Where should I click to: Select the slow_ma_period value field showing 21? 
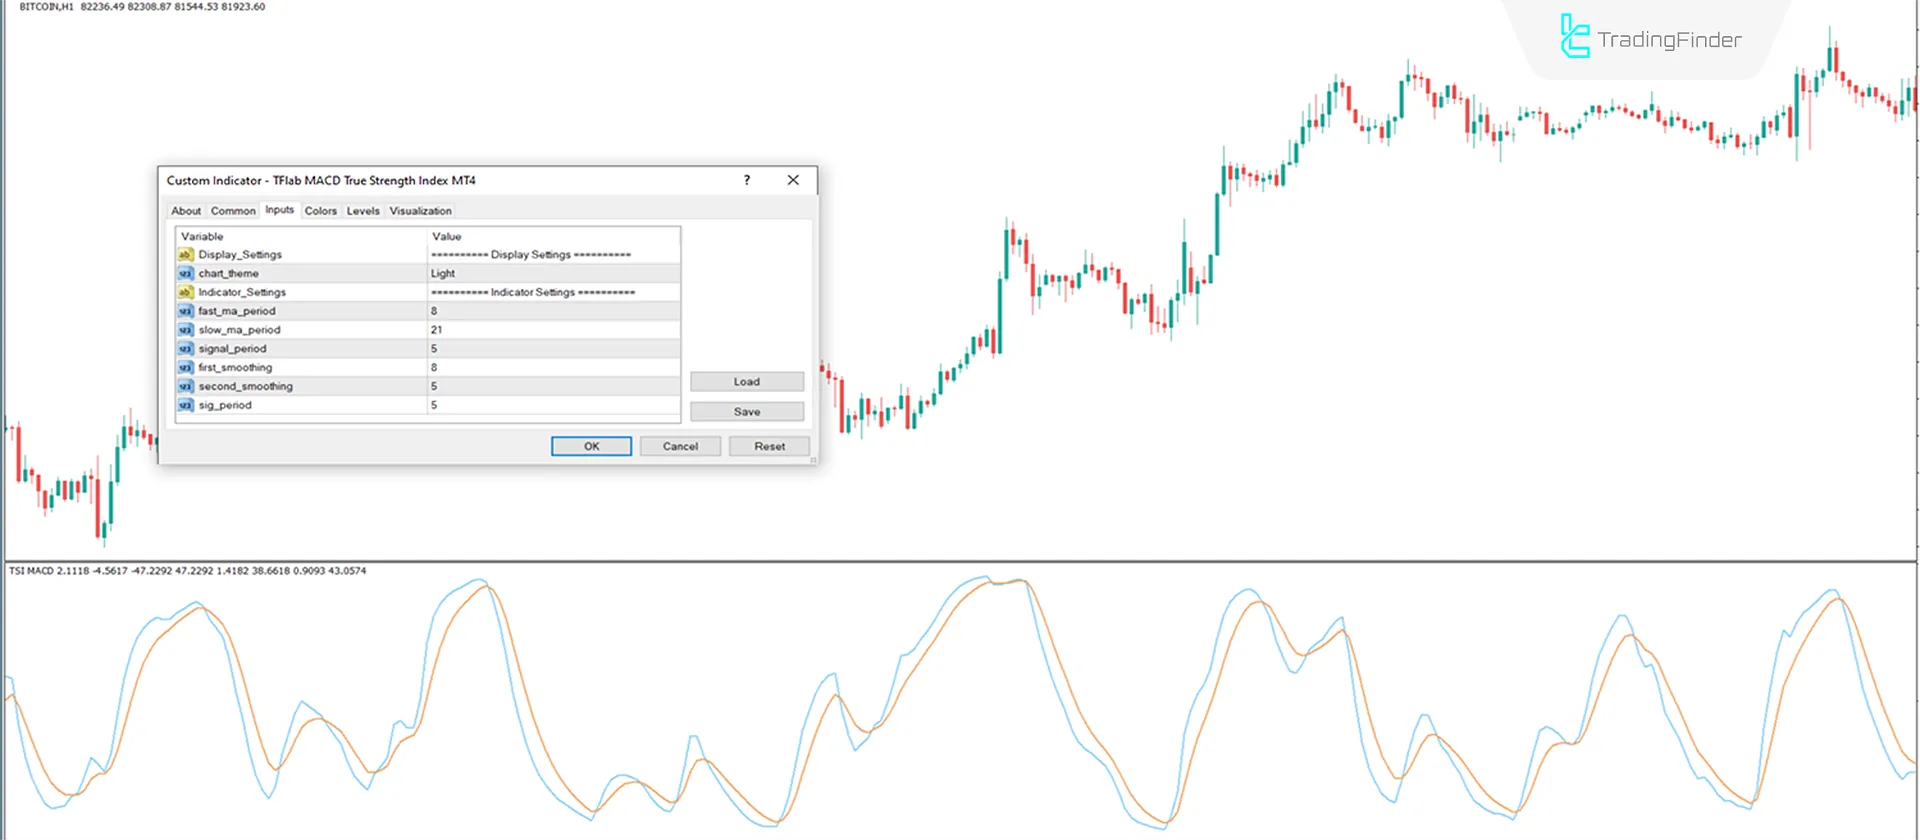point(553,330)
